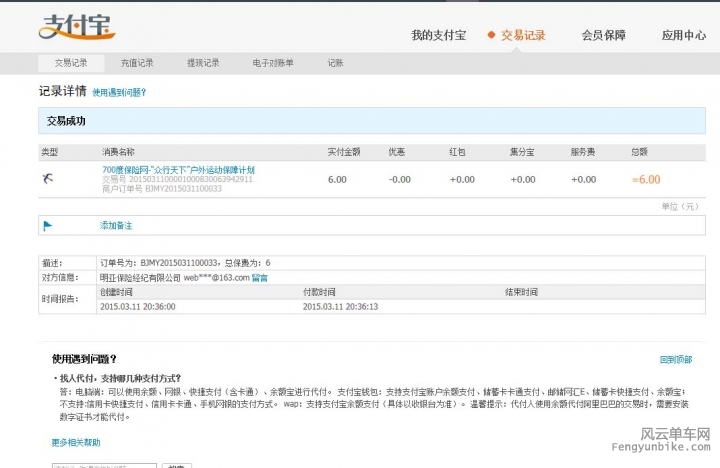
Task: Open the 700度保险网 insurance plan item link
Action: tap(178, 169)
